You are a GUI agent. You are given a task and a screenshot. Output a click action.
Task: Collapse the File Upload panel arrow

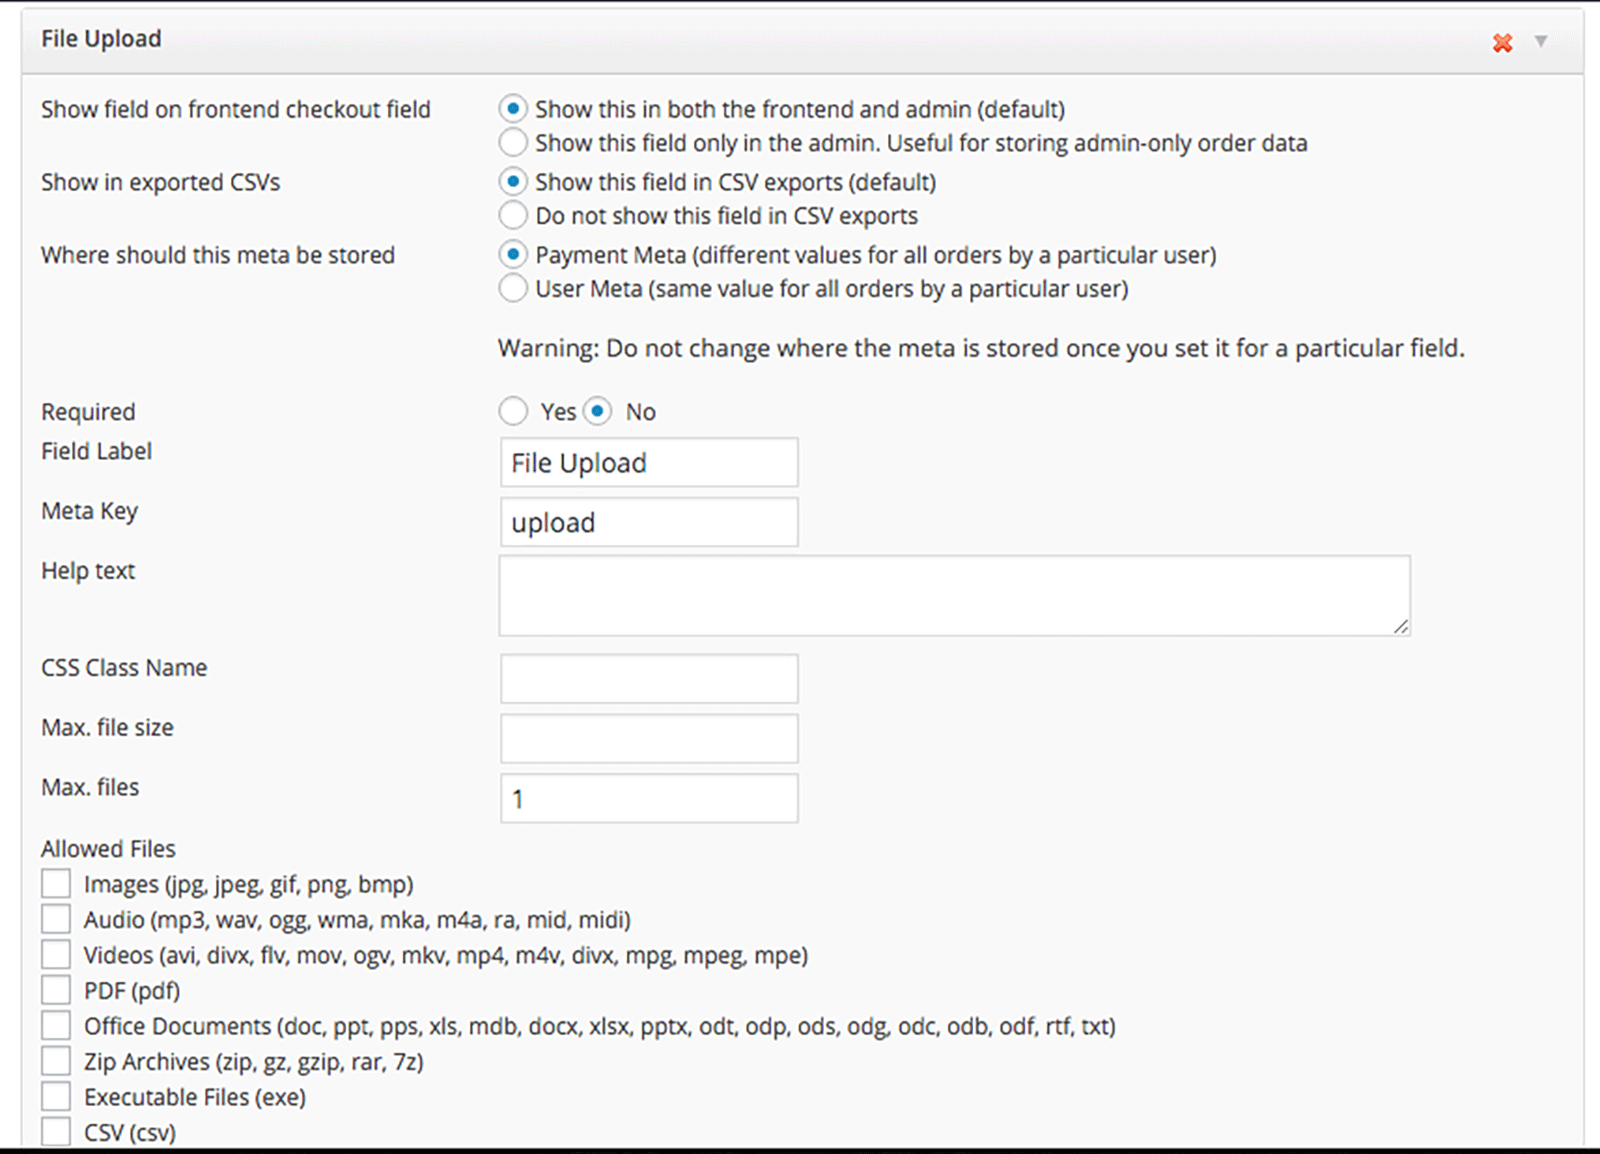point(1541,41)
